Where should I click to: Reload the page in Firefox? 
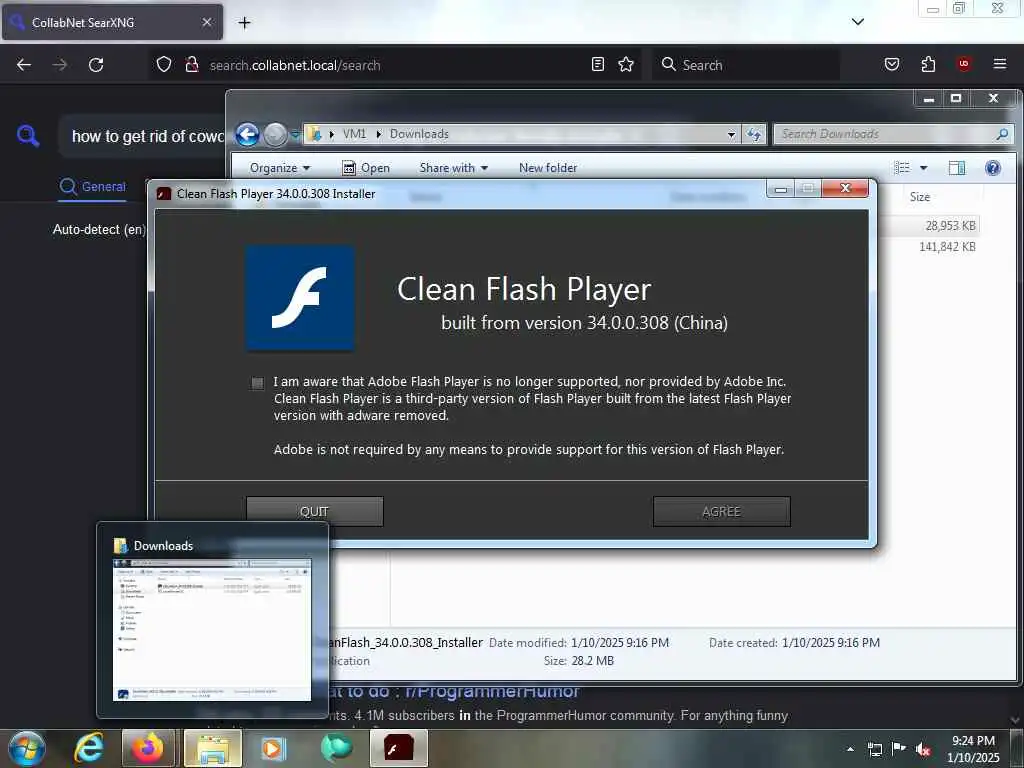point(96,65)
